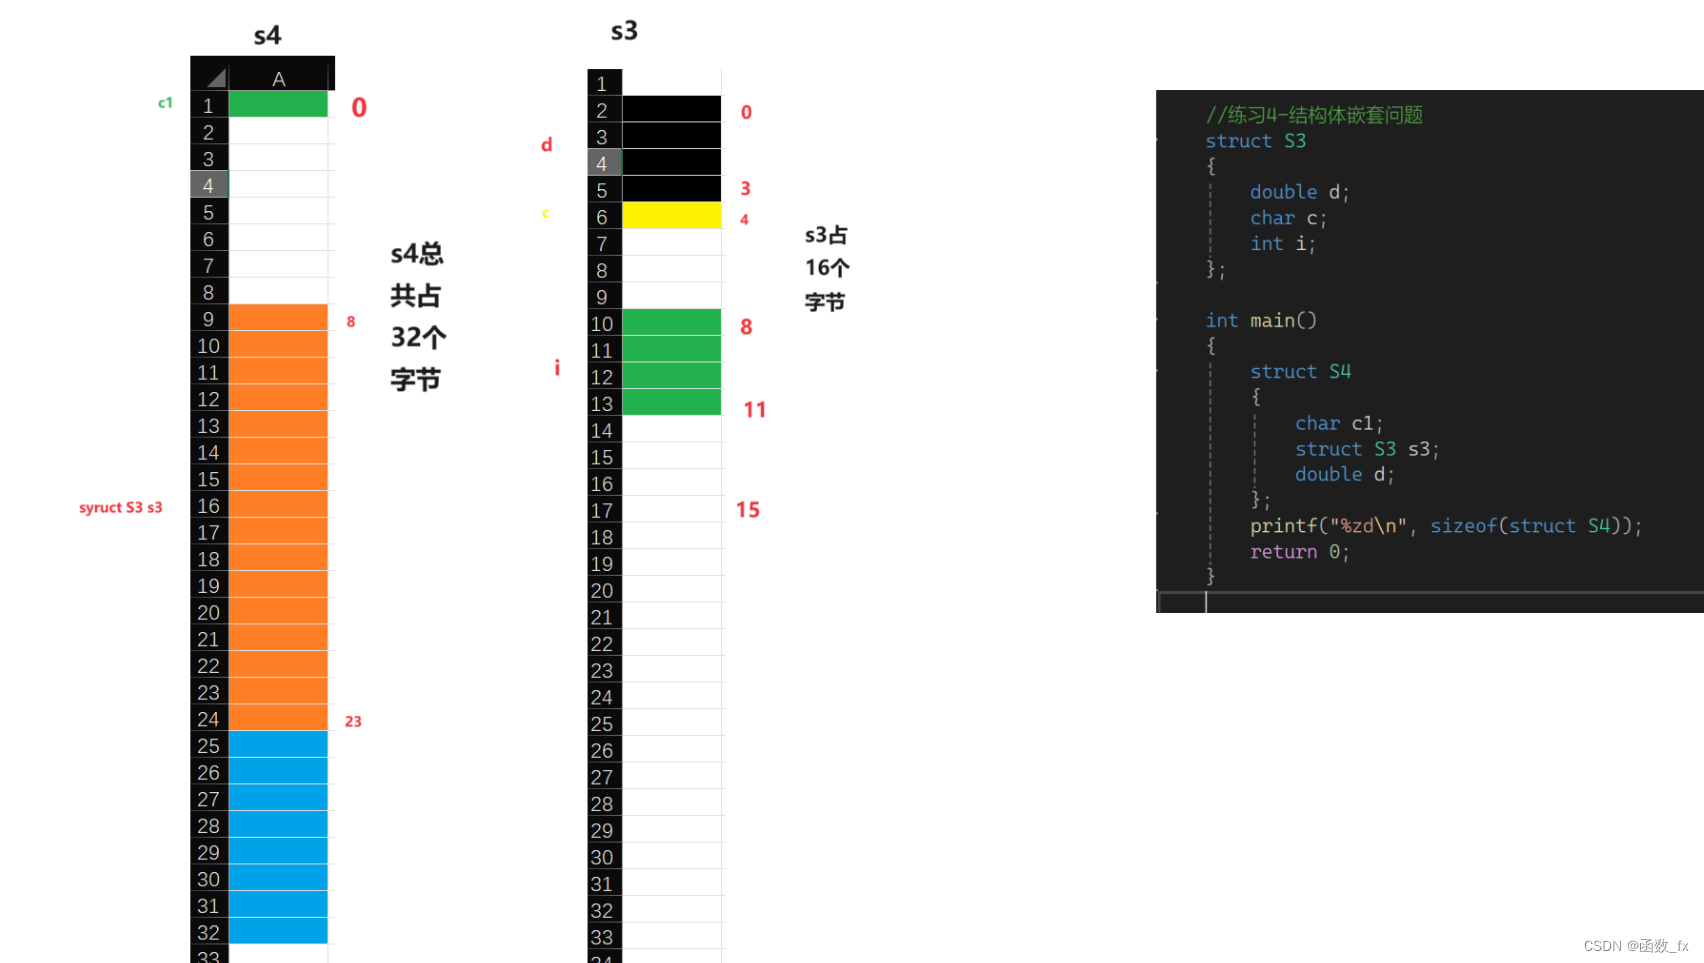Click the blue cell in s4 row 28
The image size is (1704, 963).
[279, 825]
